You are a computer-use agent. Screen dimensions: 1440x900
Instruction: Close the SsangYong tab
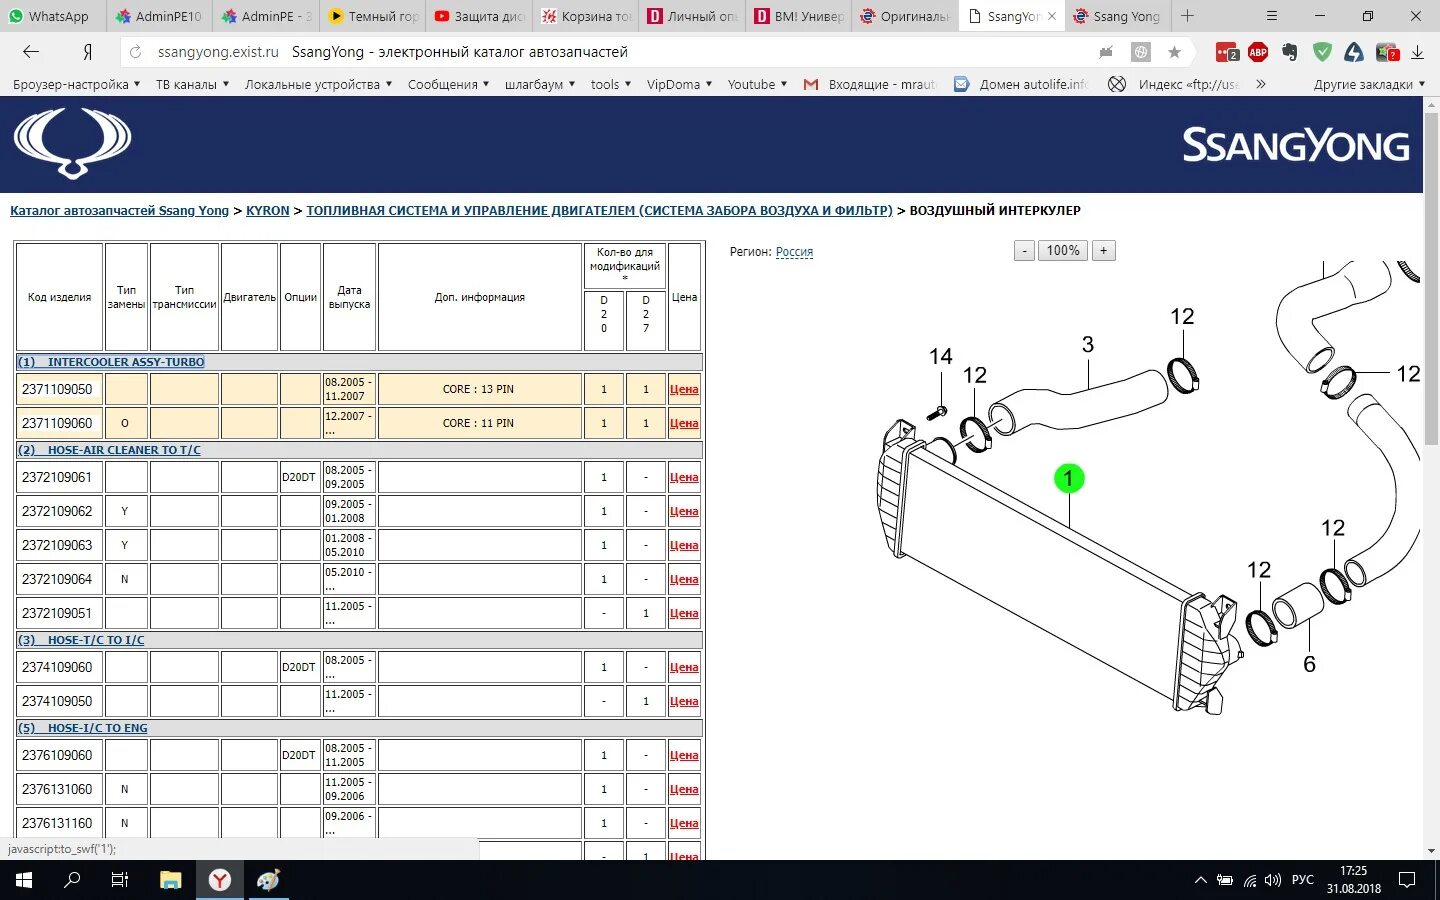coord(1052,16)
